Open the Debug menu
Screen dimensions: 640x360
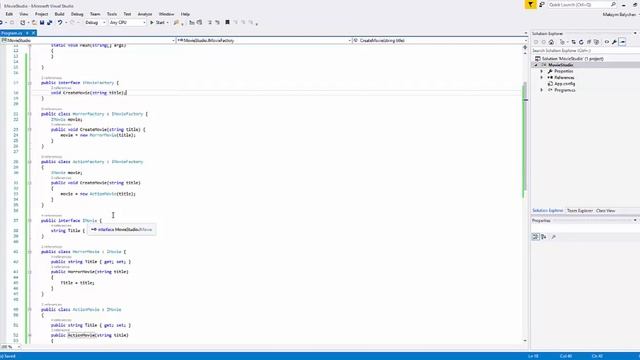pos(77,14)
